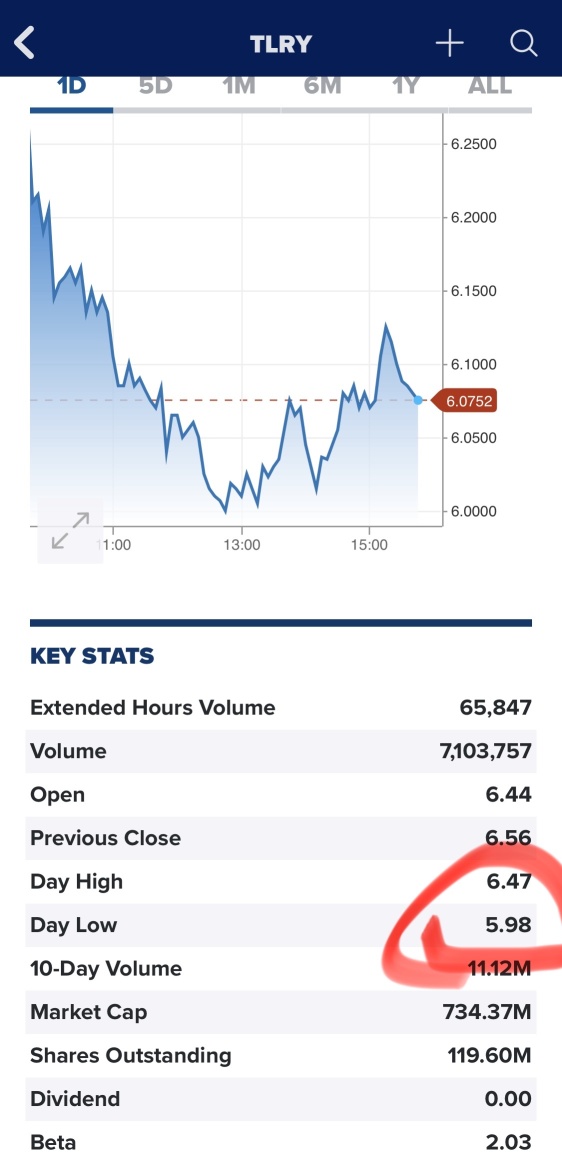
Task: Tap the back arrow icon
Action: click(24, 44)
